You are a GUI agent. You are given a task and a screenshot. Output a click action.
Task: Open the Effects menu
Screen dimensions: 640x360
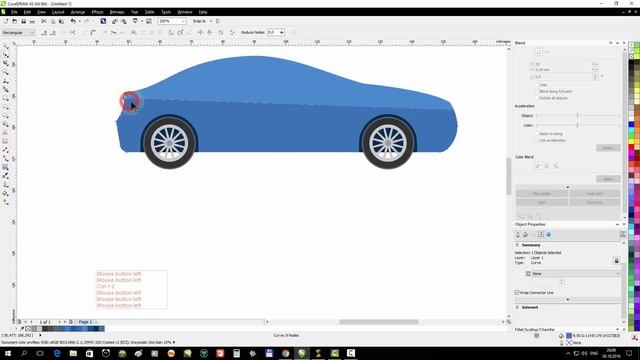tap(97, 12)
